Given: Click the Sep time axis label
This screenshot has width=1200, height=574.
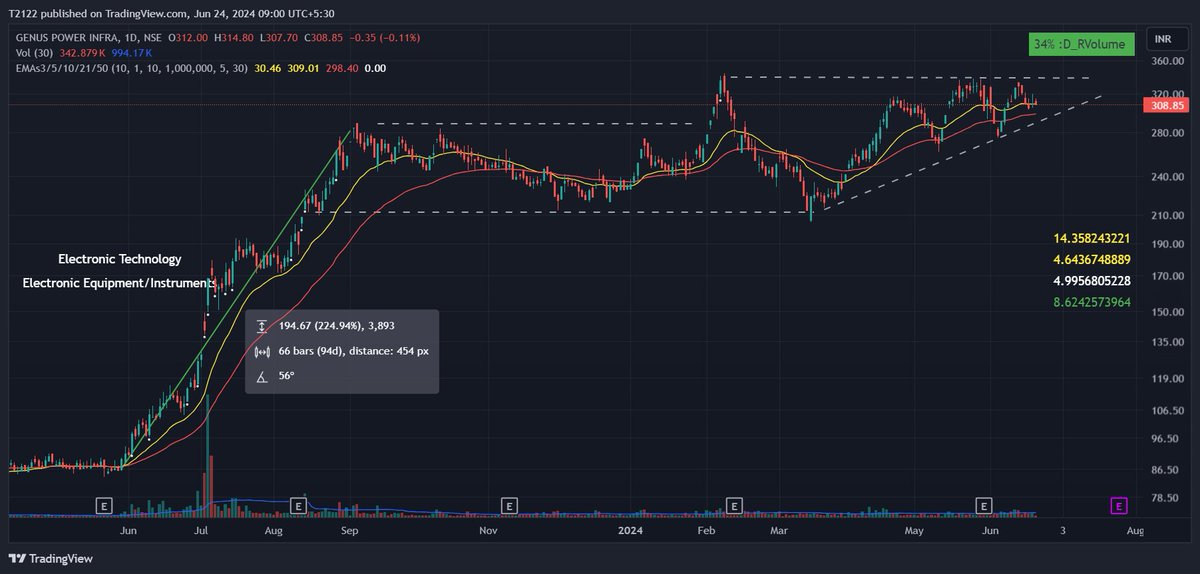Looking at the screenshot, I should pyautogui.click(x=348, y=531).
